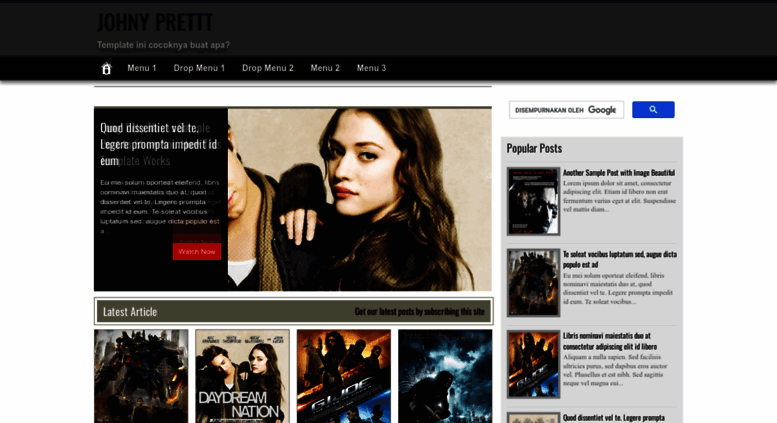Open the featured slider headline Quod dissentiet vel te
The width and height of the screenshot is (777, 423).
pyautogui.click(x=159, y=144)
